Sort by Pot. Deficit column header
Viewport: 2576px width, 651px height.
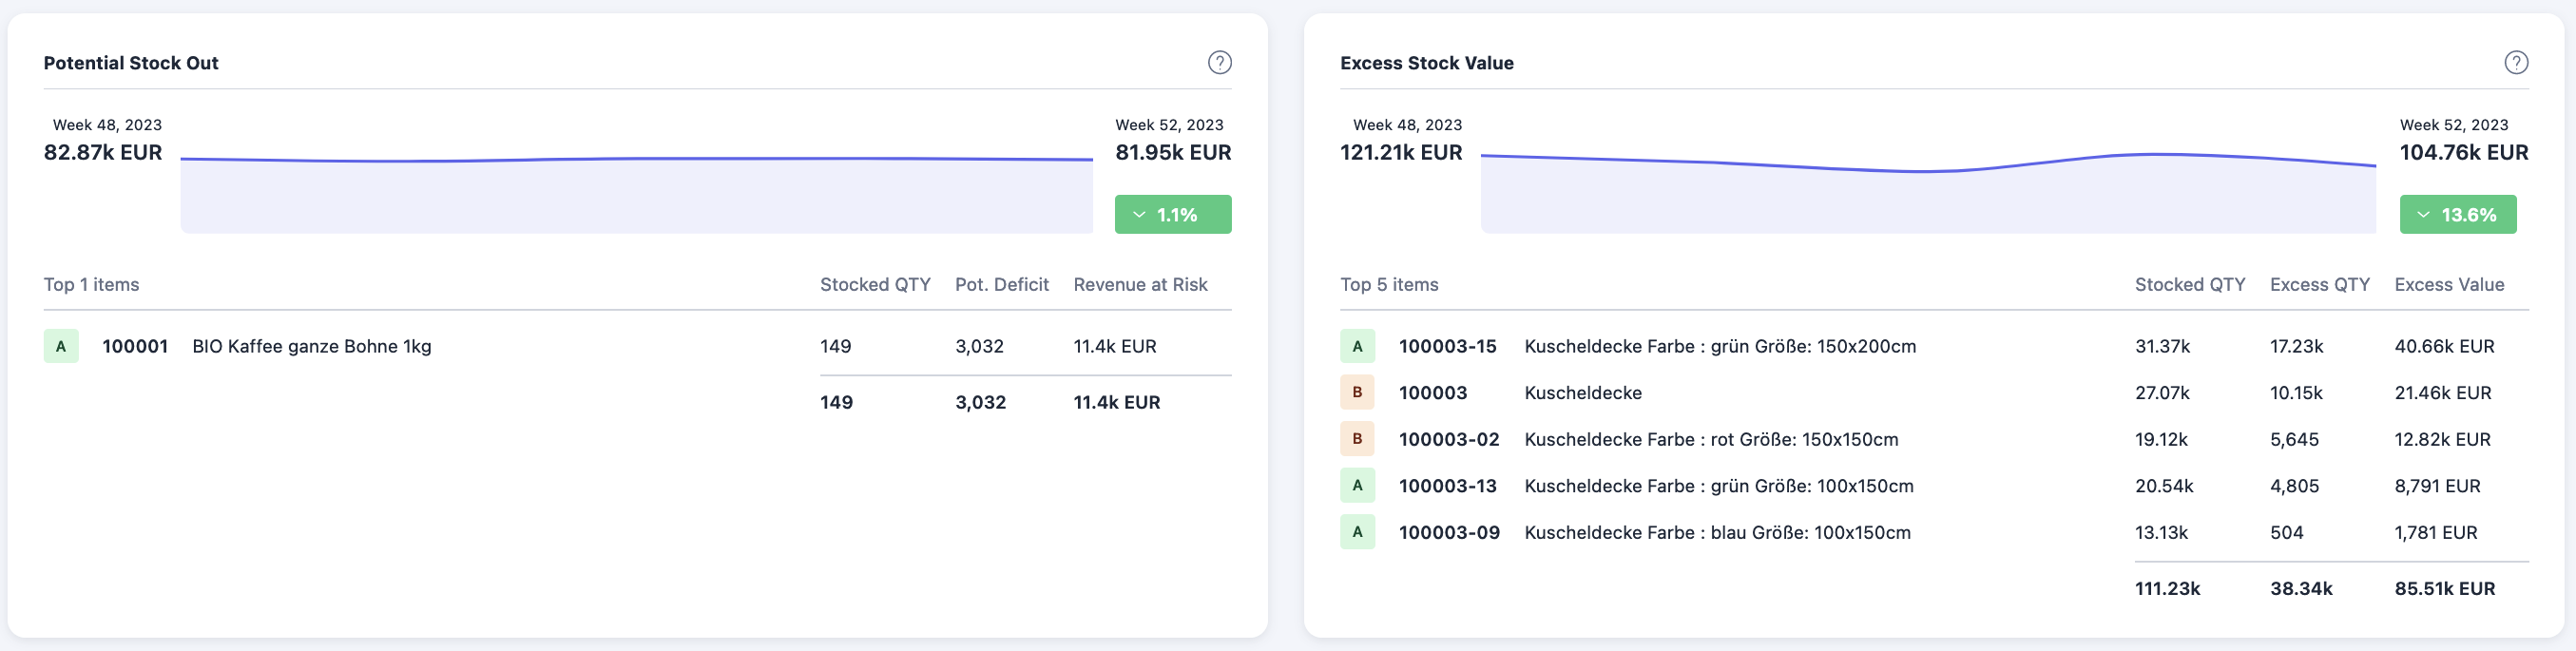[x=1001, y=285]
